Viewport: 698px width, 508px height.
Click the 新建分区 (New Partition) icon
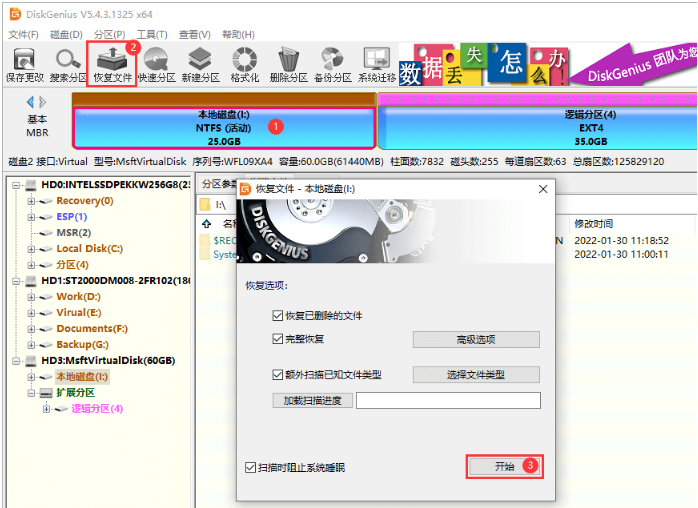click(200, 64)
